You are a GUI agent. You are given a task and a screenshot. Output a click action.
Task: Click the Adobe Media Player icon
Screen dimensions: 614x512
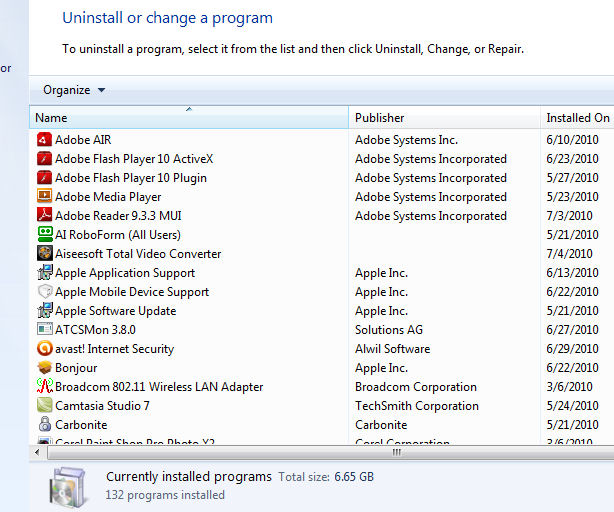tap(44, 196)
